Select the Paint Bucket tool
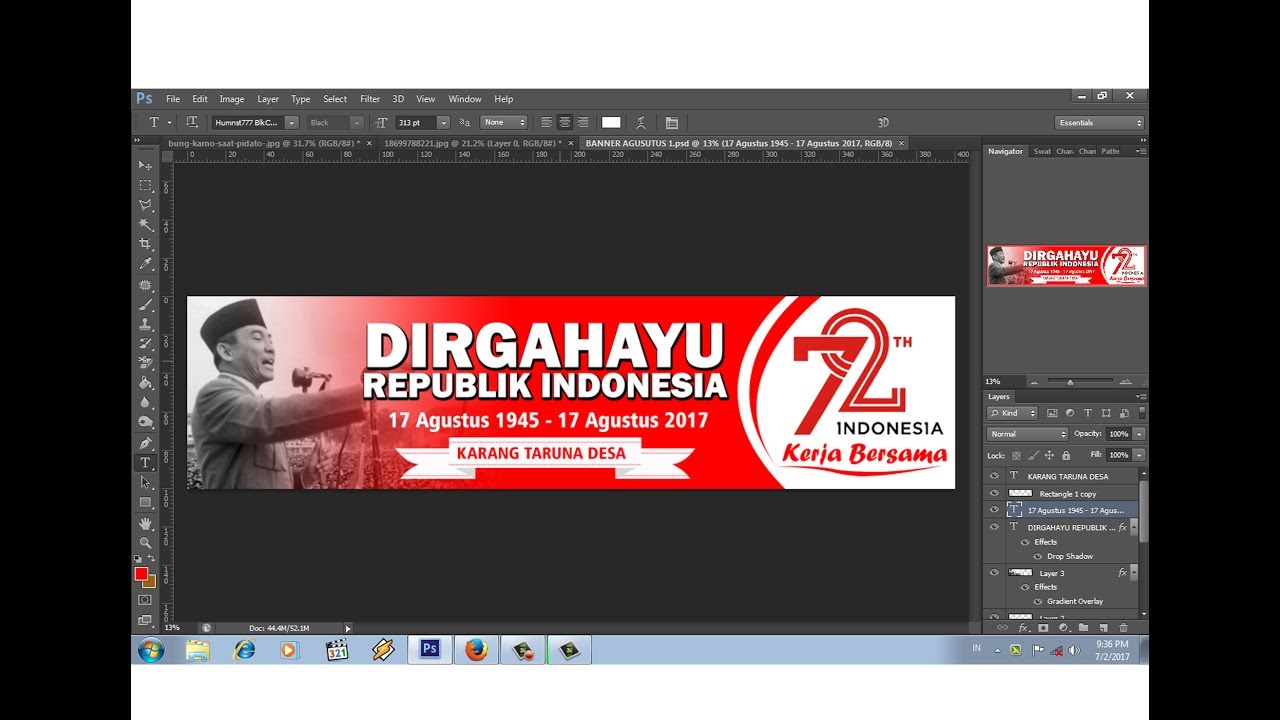The height and width of the screenshot is (720, 1280). [x=145, y=382]
